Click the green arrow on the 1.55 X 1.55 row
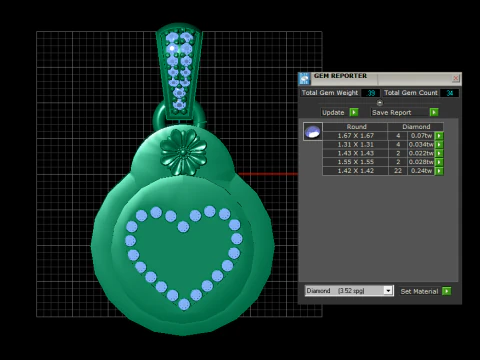The image size is (480, 360). 439,162
